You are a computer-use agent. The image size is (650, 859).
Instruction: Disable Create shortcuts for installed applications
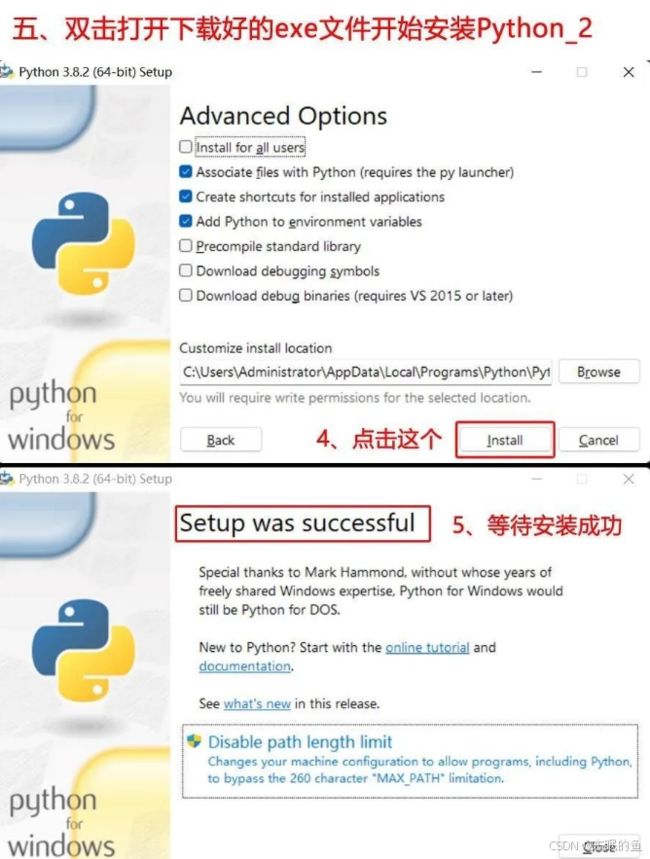coord(186,196)
